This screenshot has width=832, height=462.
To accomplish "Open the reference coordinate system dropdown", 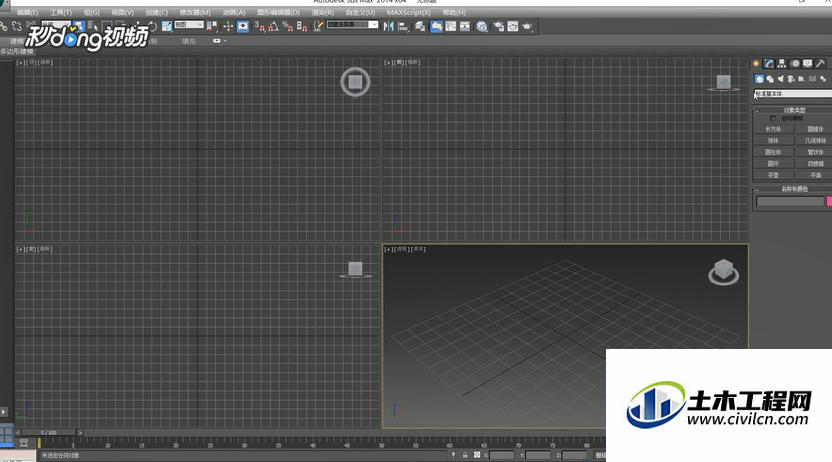I will (189, 25).
